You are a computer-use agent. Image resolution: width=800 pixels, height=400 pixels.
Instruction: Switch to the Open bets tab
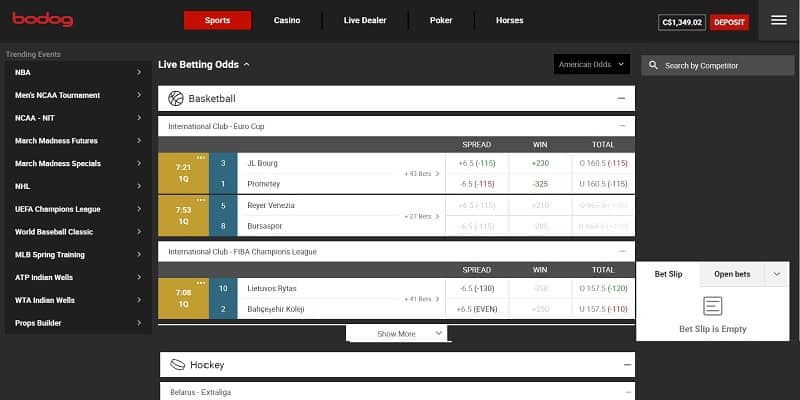click(x=732, y=274)
